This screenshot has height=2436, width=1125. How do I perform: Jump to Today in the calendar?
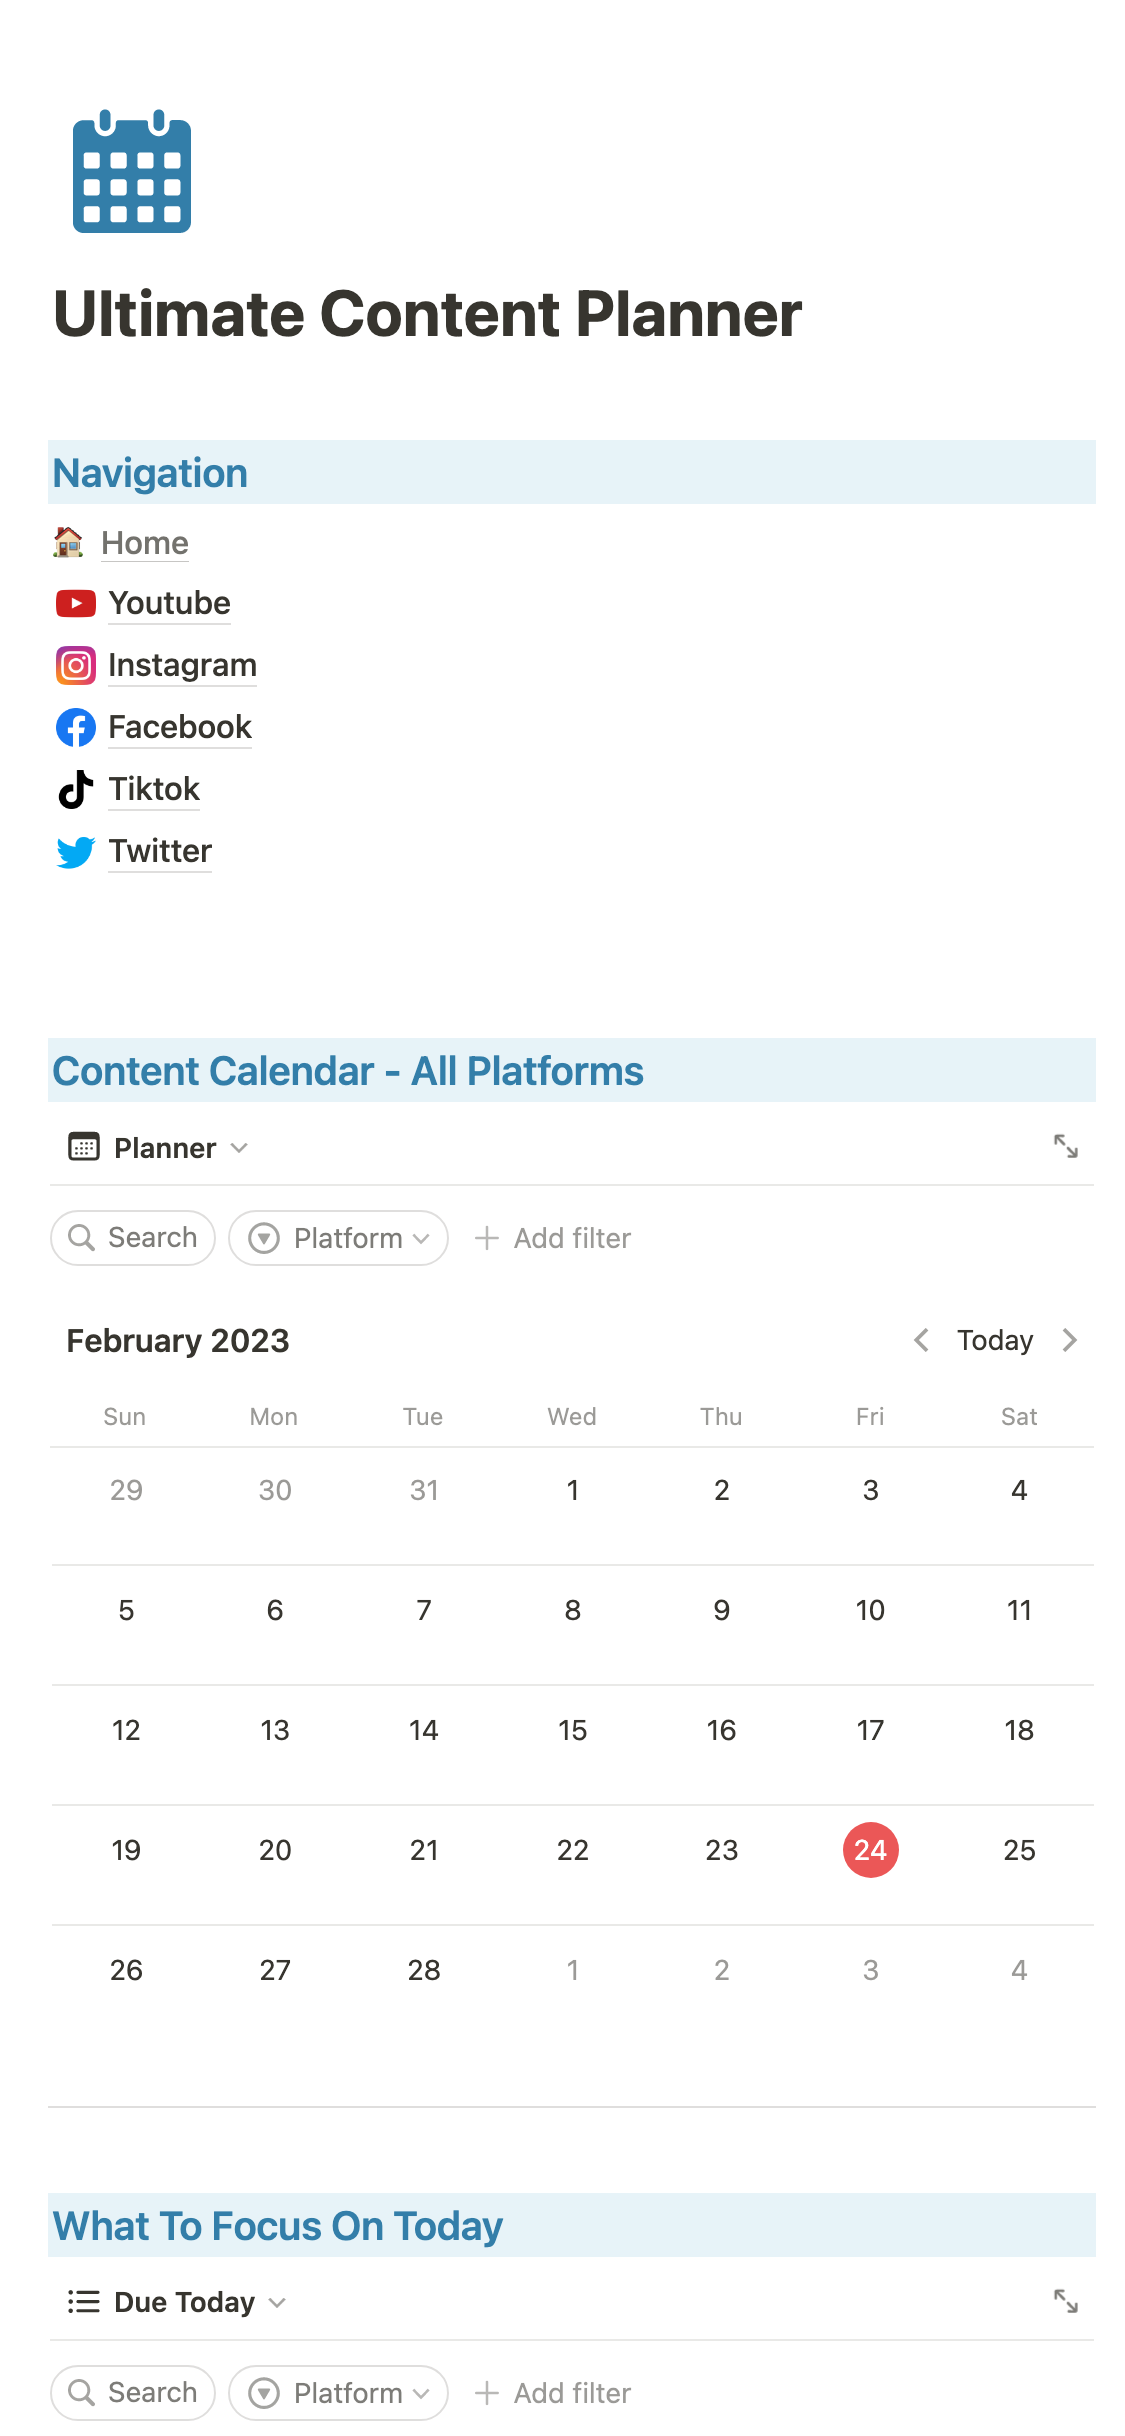[994, 1340]
